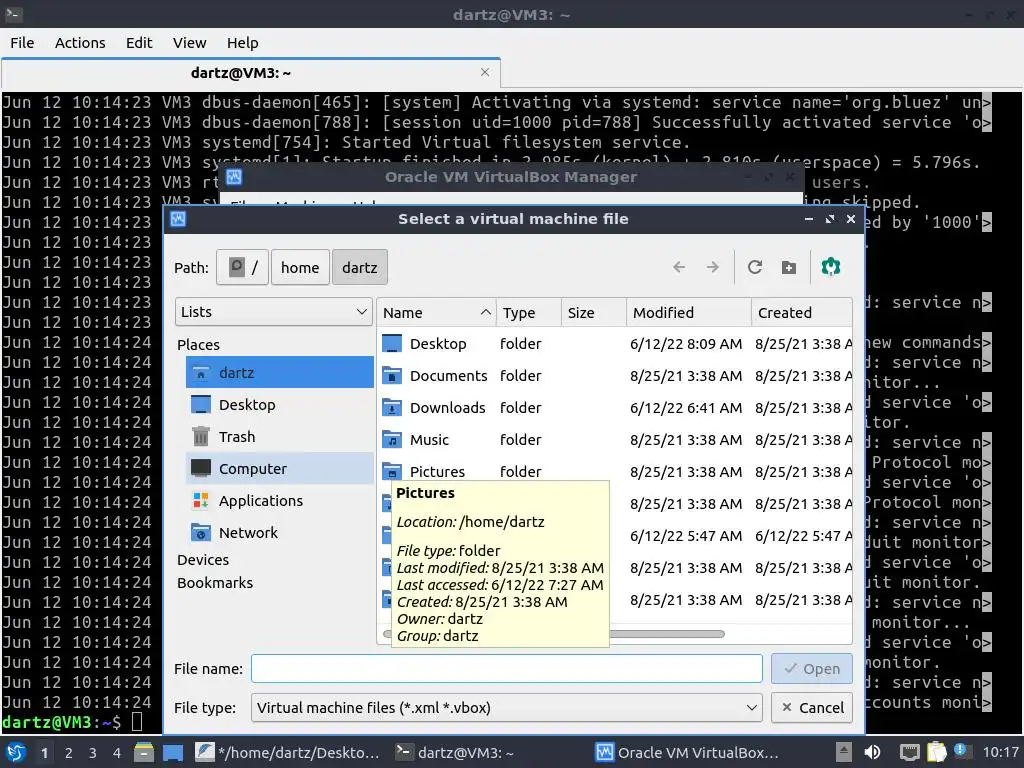1024x768 pixels.
Task: Expand the Devices section in sidebar
Action: (x=203, y=560)
